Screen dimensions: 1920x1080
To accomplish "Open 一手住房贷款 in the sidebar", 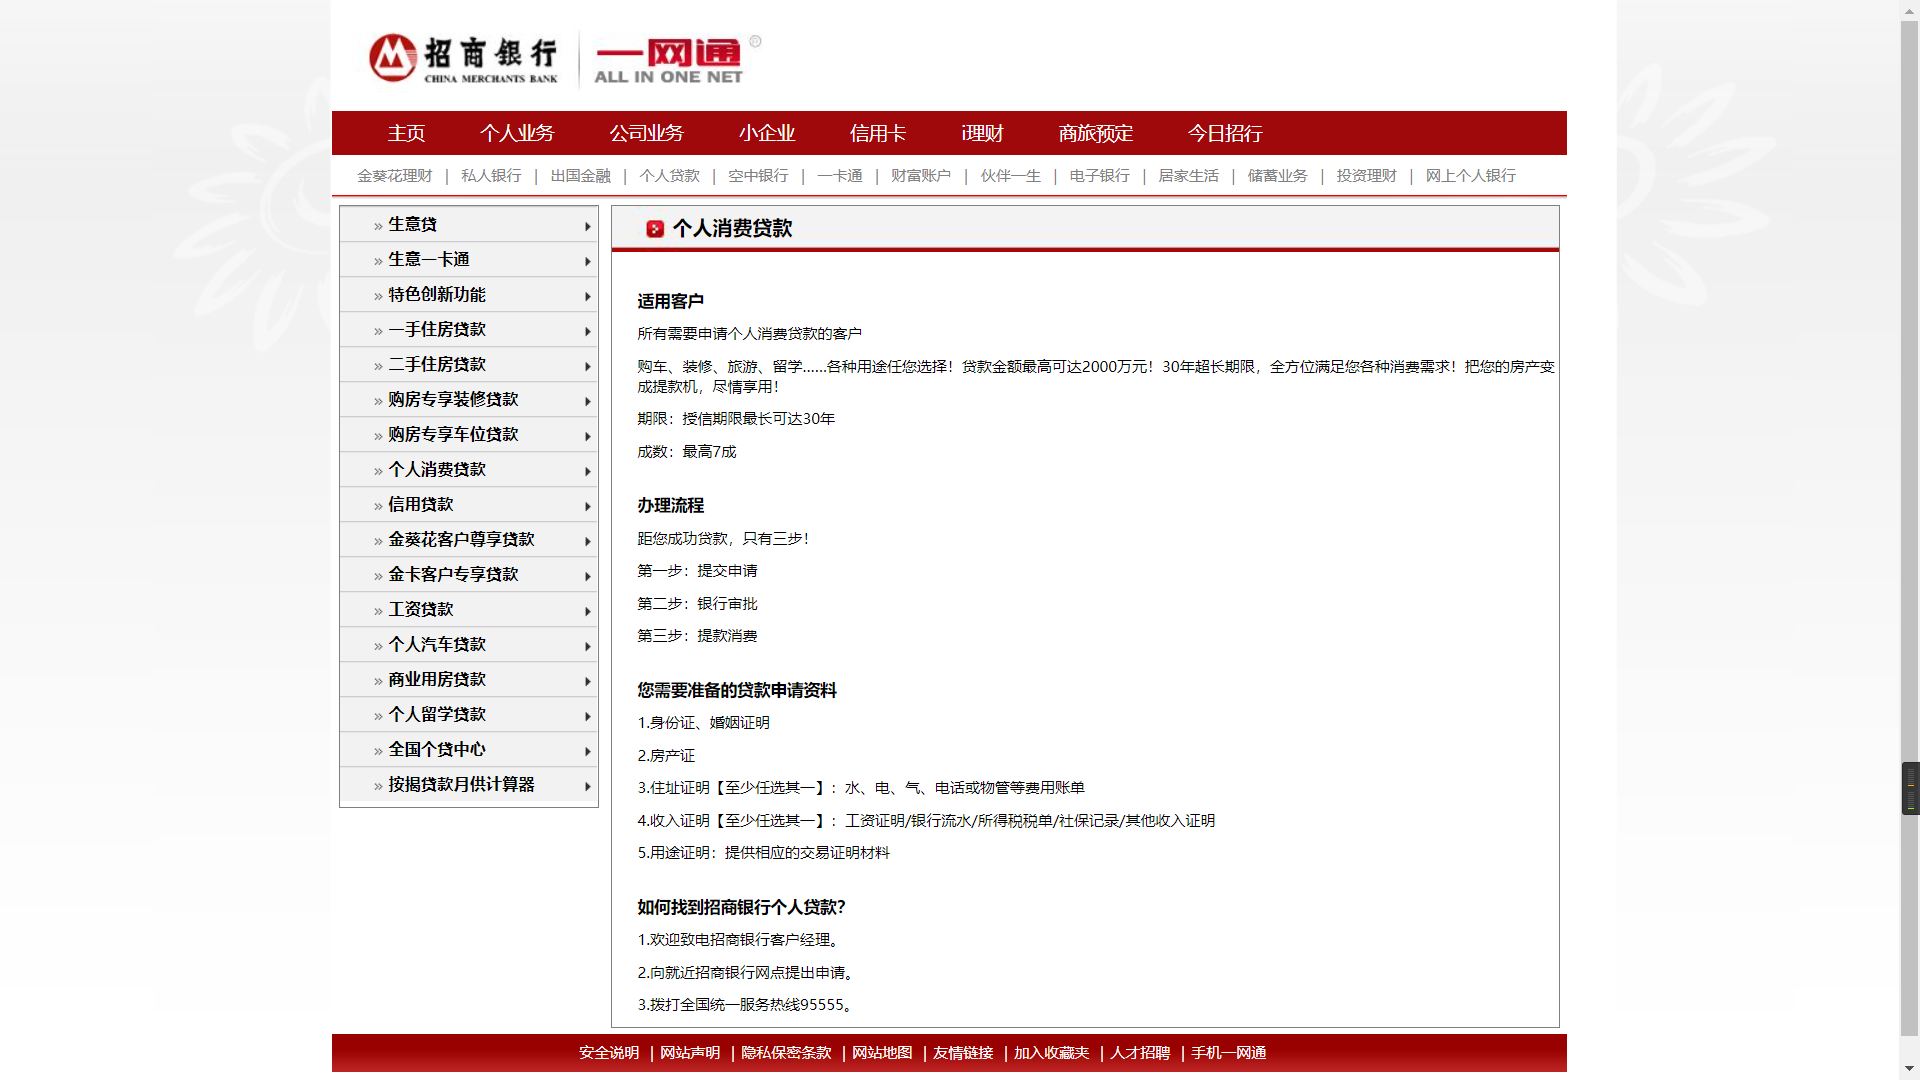I will (x=437, y=329).
